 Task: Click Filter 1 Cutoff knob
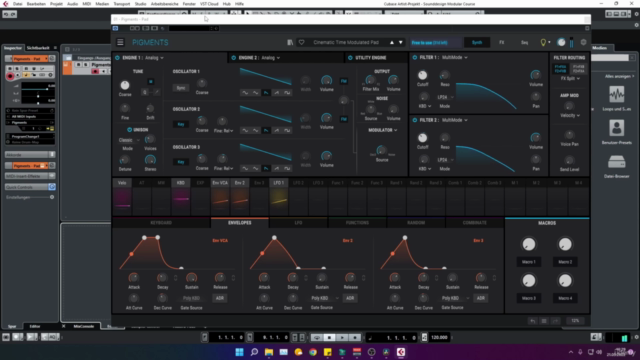tap(422, 75)
